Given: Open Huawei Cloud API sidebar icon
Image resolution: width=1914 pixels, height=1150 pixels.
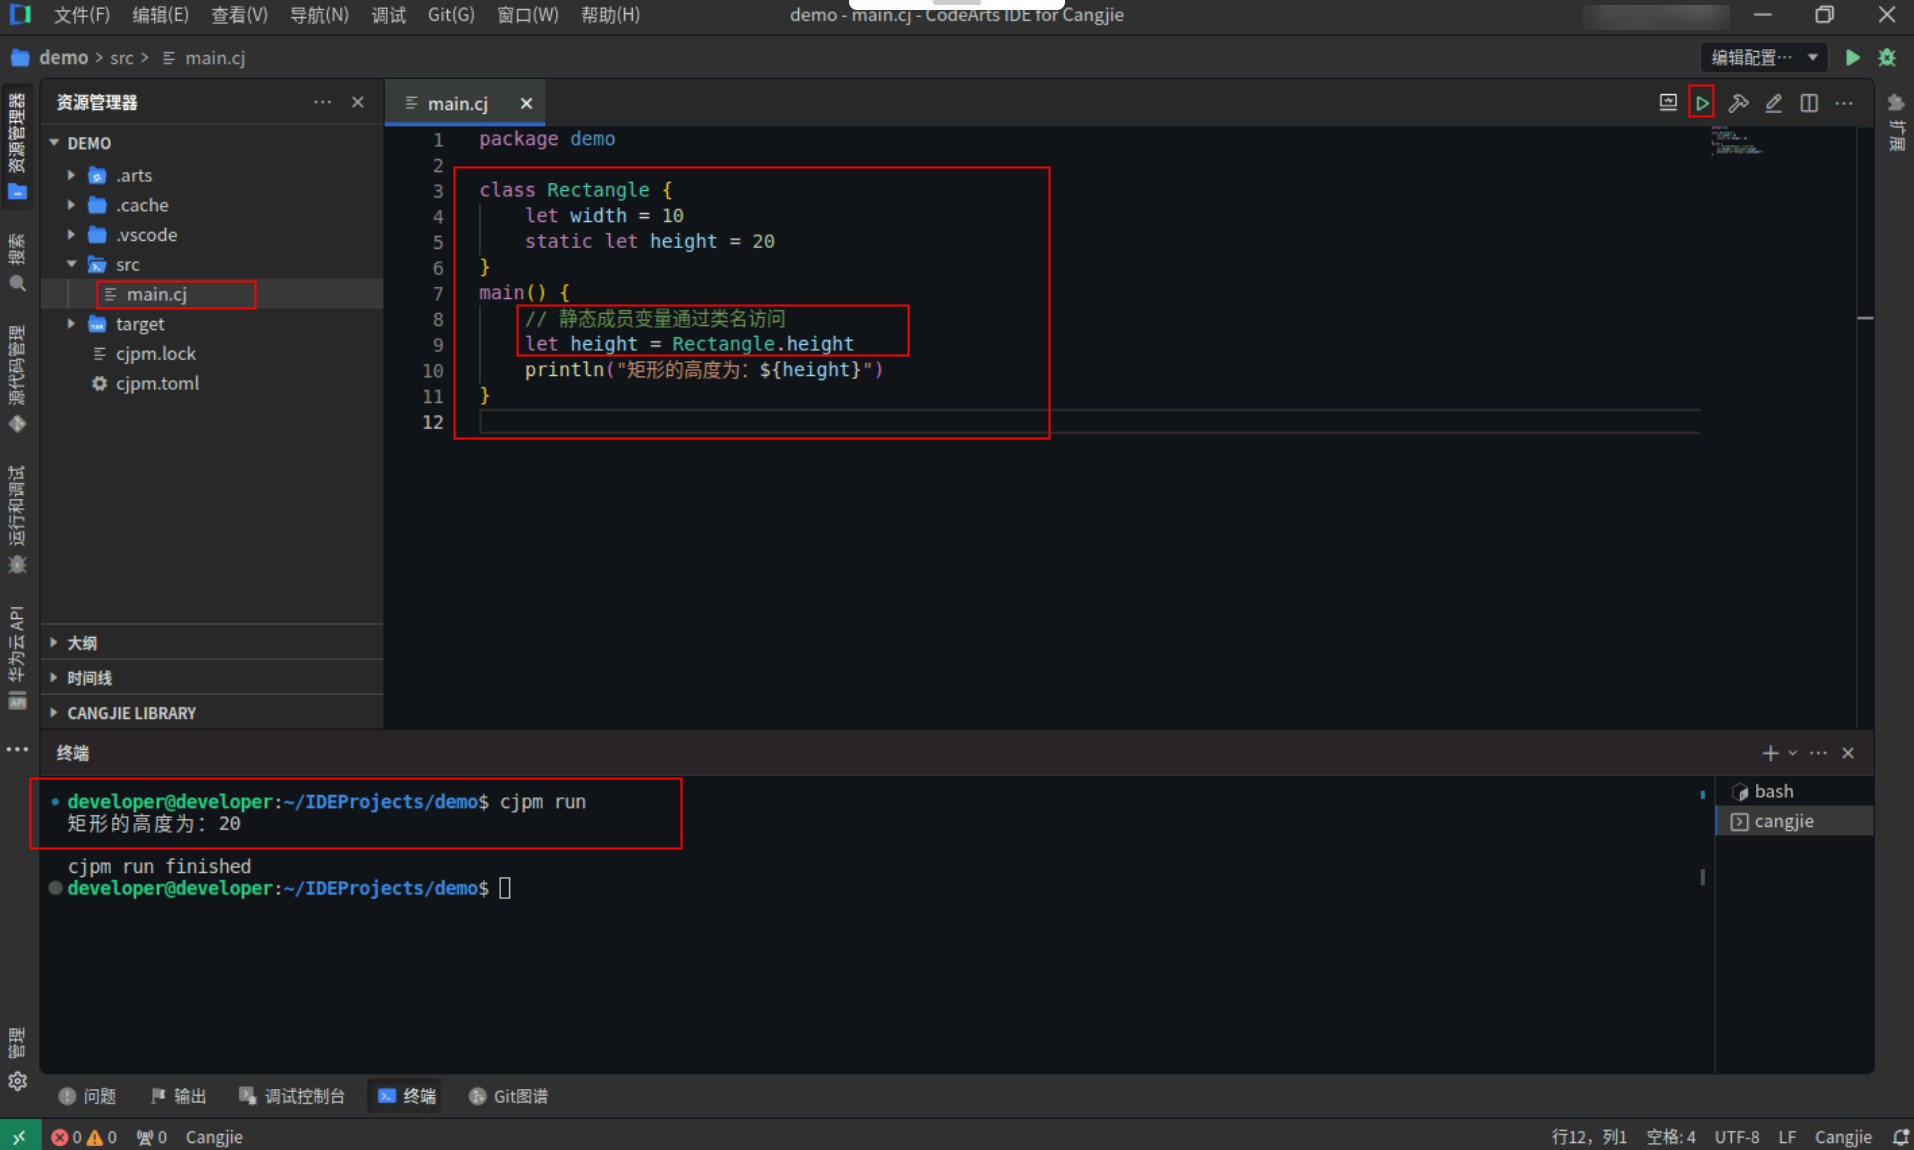Looking at the screenshot, I should tap(17, 657).
